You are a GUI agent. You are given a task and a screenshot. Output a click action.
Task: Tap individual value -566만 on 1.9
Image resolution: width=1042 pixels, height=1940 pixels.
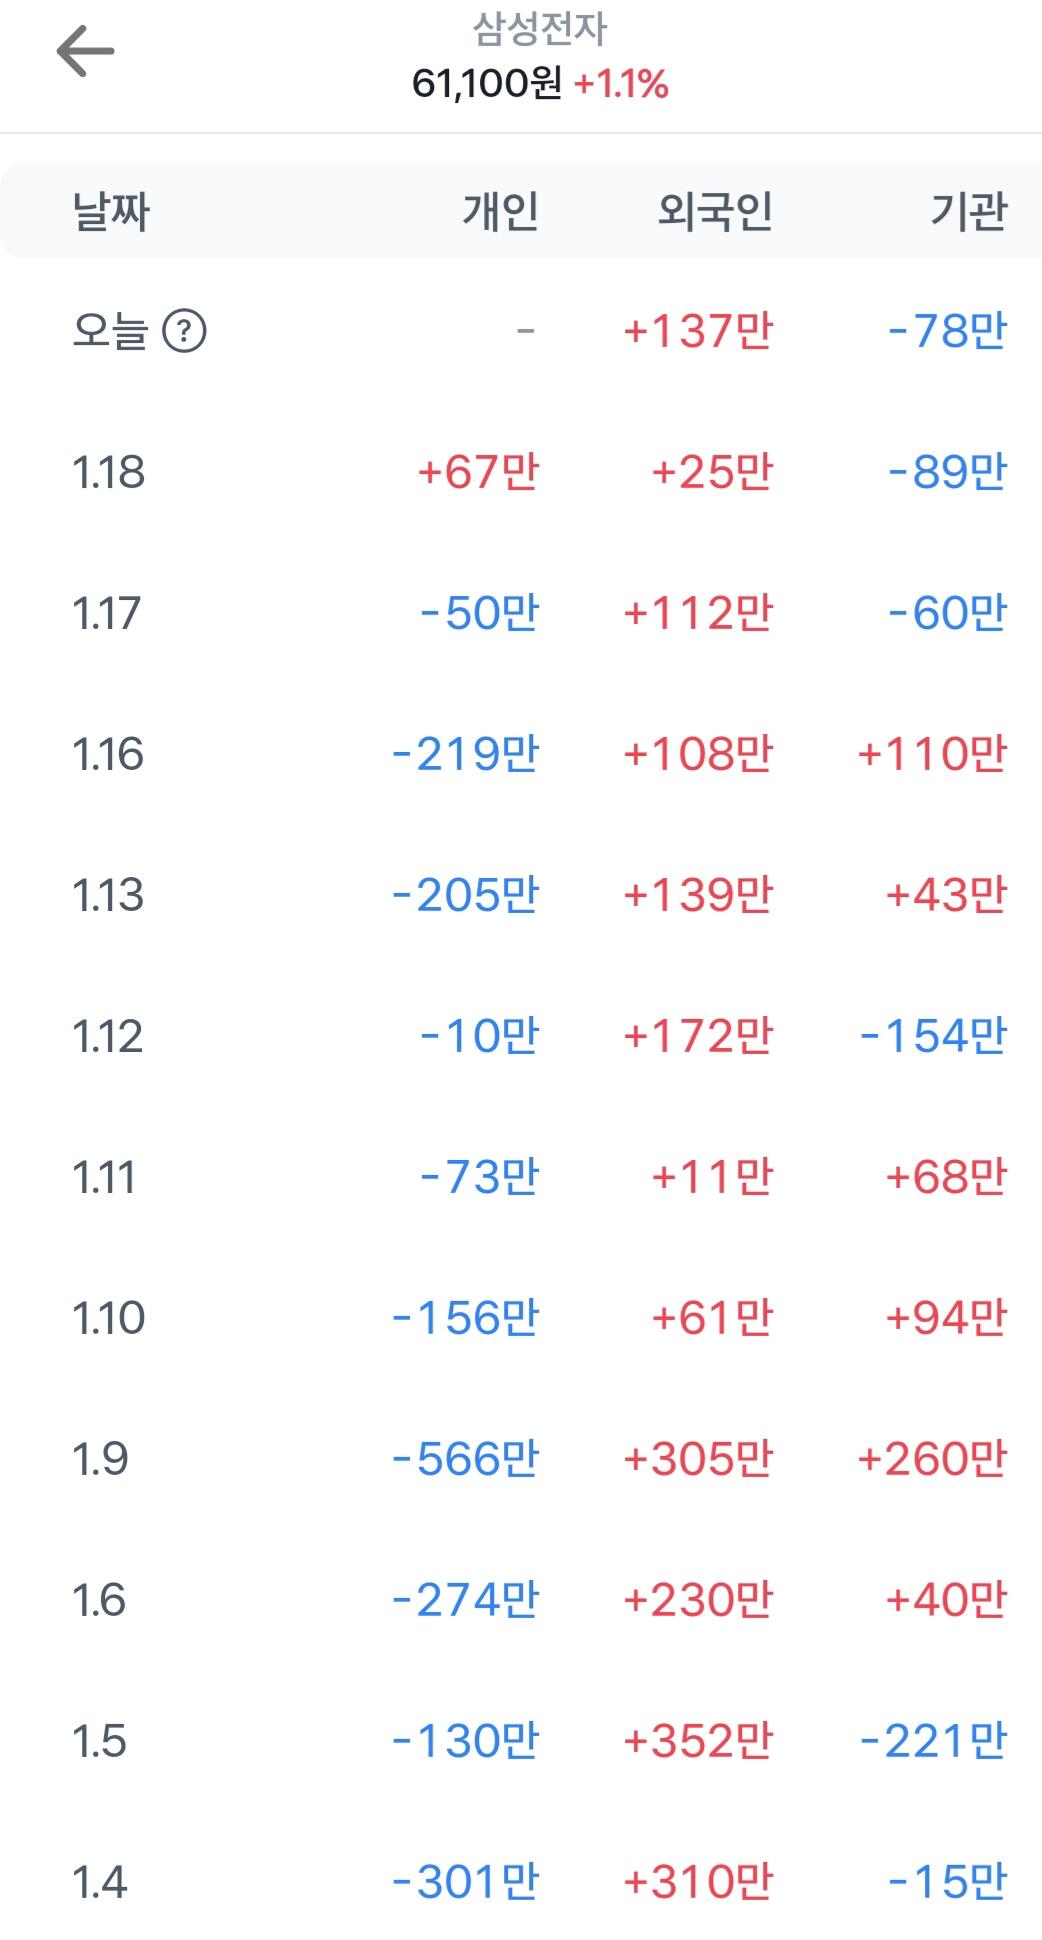pyautogui.click(x=465, y=1459)
